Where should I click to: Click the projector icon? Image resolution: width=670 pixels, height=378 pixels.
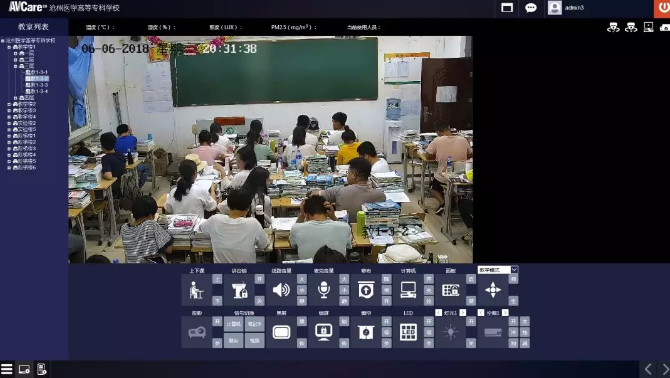pos(197,332)
